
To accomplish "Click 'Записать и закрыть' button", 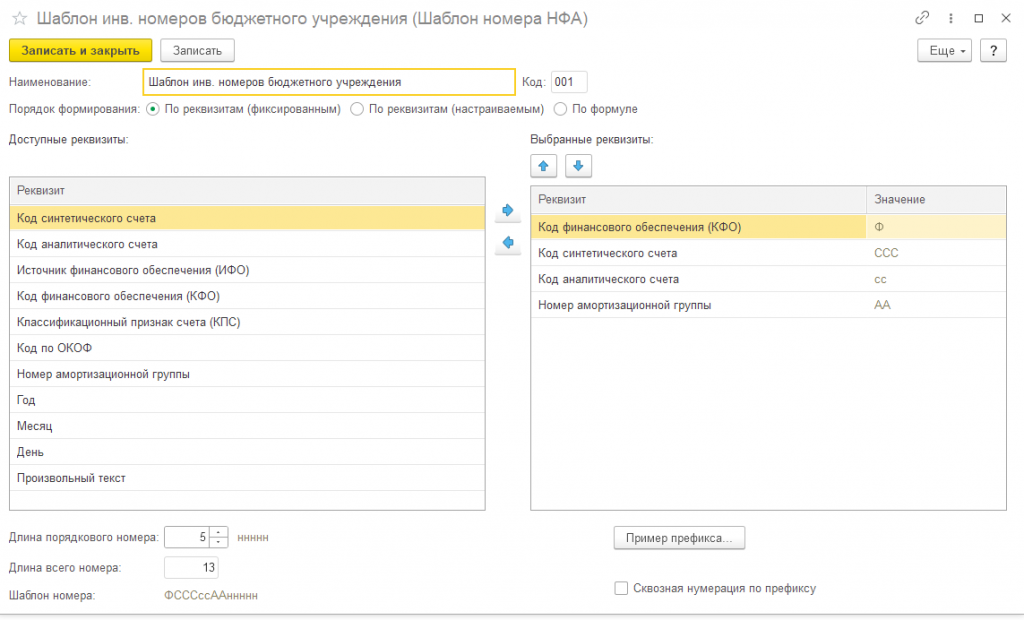I will (80, 50).
